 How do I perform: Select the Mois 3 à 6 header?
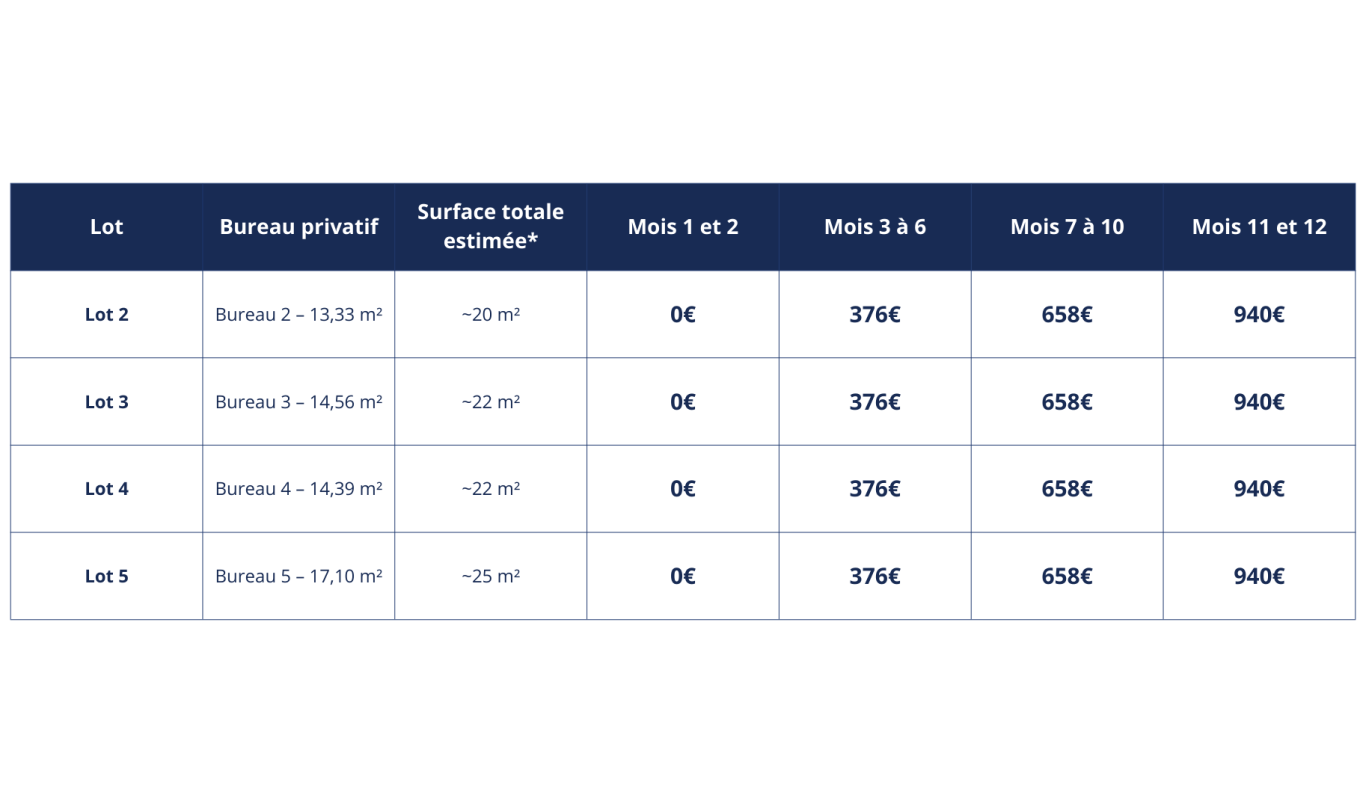click(875, 227)
